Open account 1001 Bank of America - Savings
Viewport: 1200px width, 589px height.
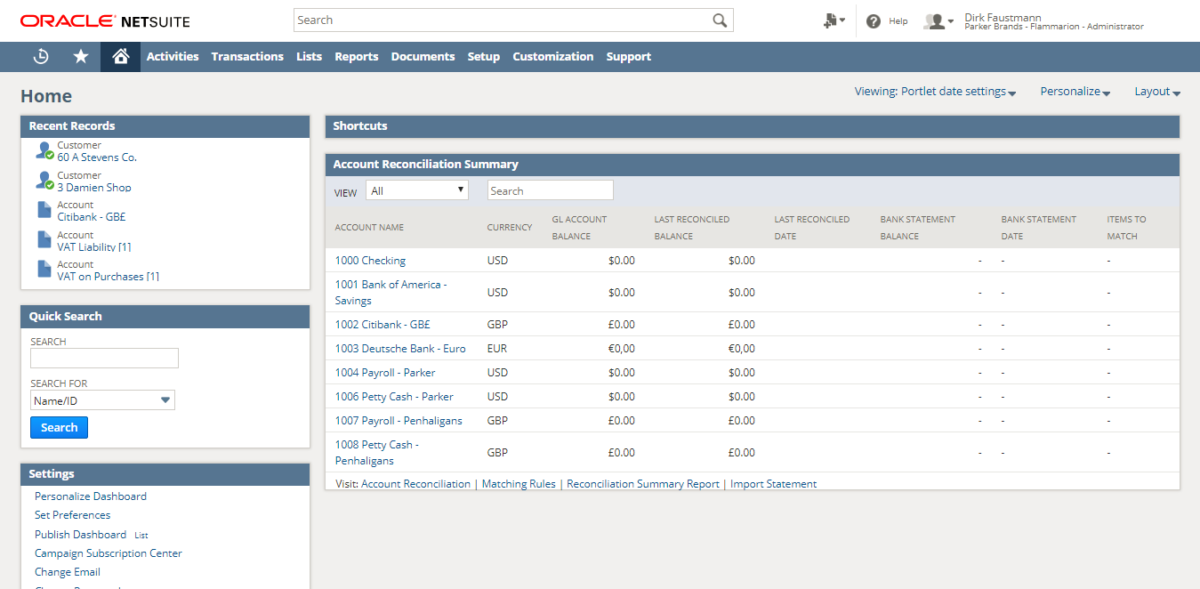point(391,292)
